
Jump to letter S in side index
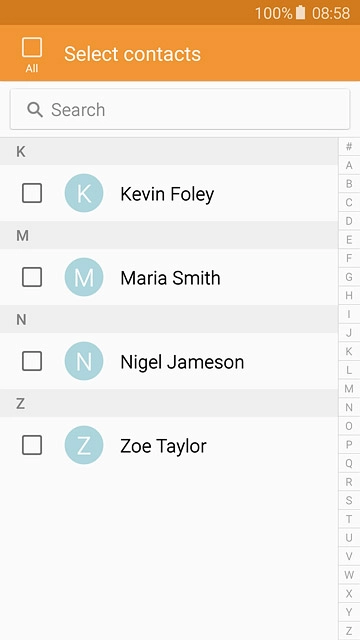pyautogui.click(x=349, y=500)
